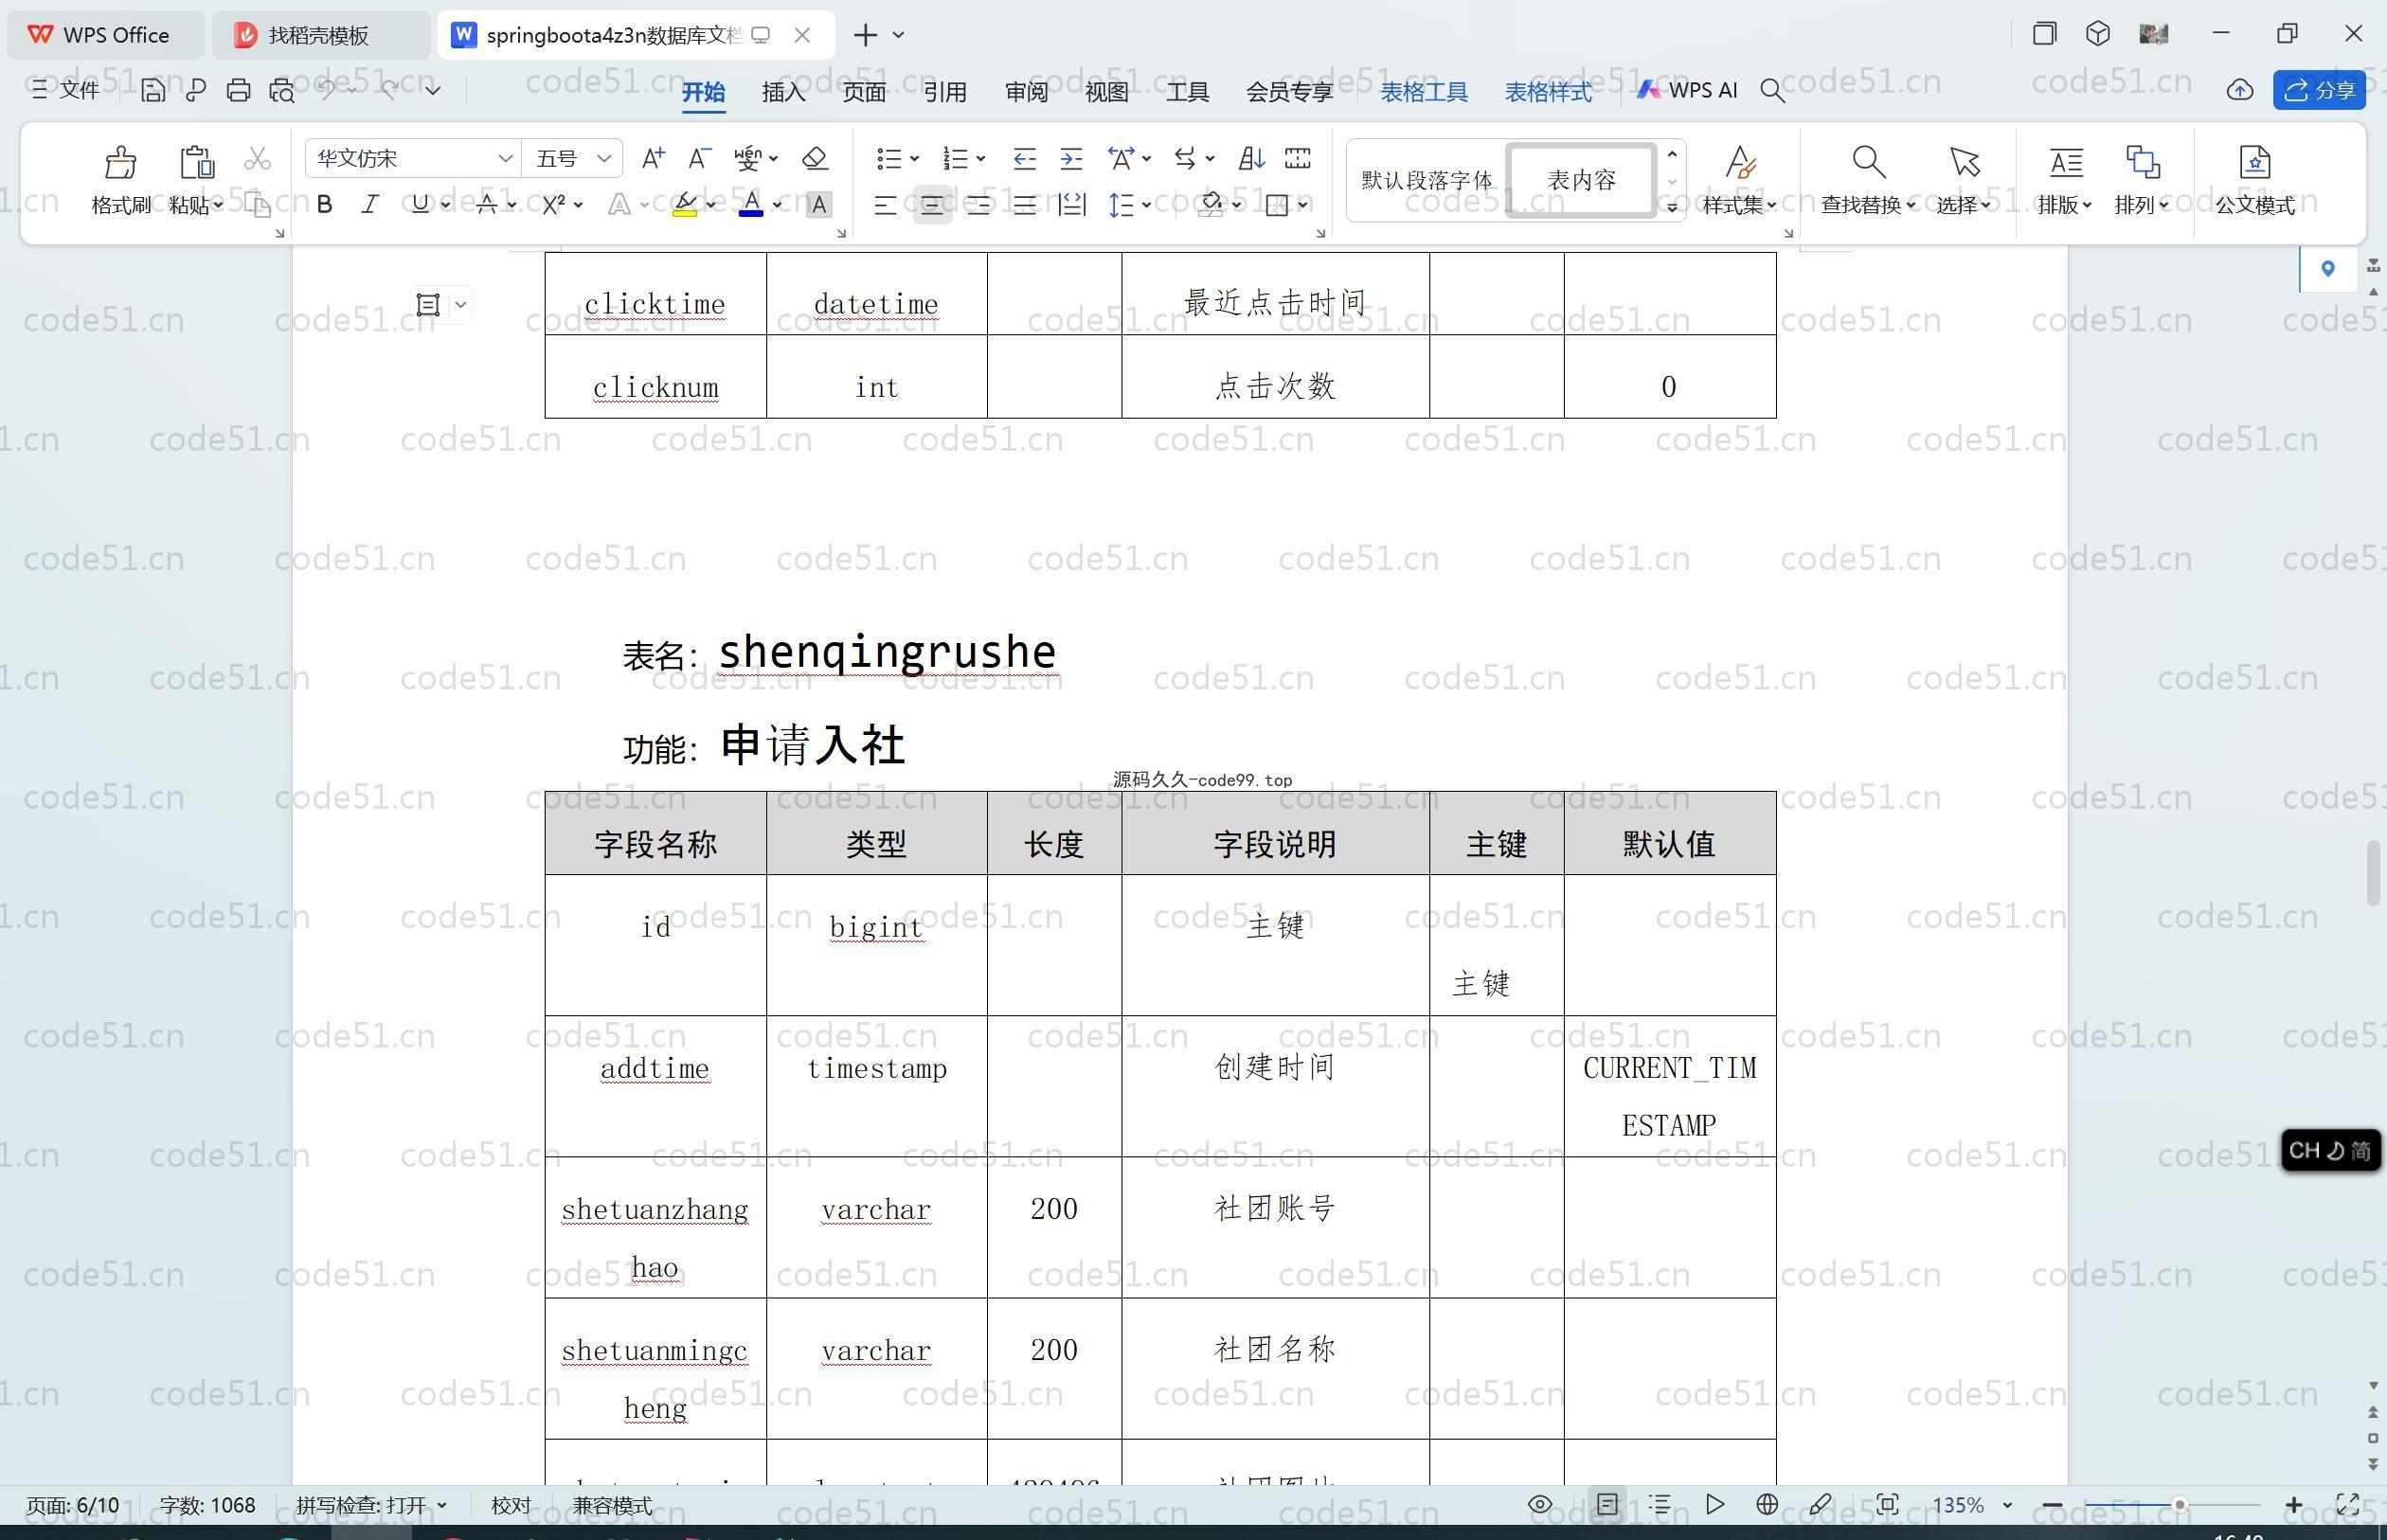Increase font size with A+ icon

(653, 158)
